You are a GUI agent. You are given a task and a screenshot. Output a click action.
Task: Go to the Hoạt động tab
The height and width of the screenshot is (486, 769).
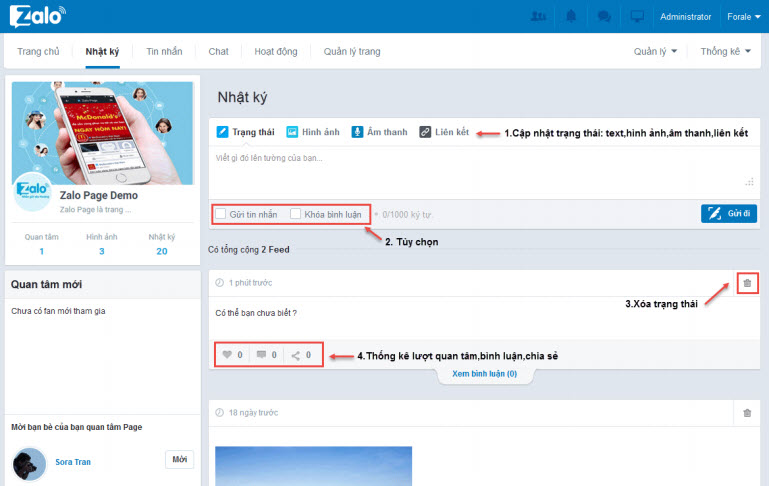pos(276,51)
